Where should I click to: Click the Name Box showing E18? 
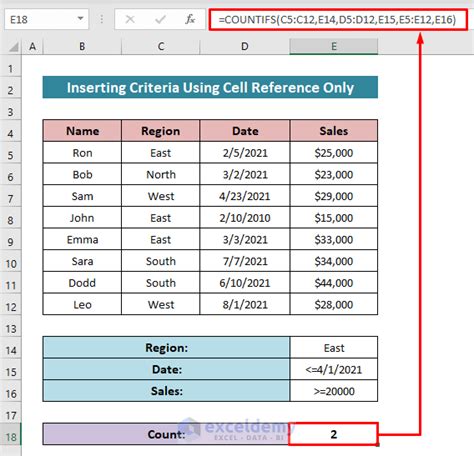tap(46, 19)
